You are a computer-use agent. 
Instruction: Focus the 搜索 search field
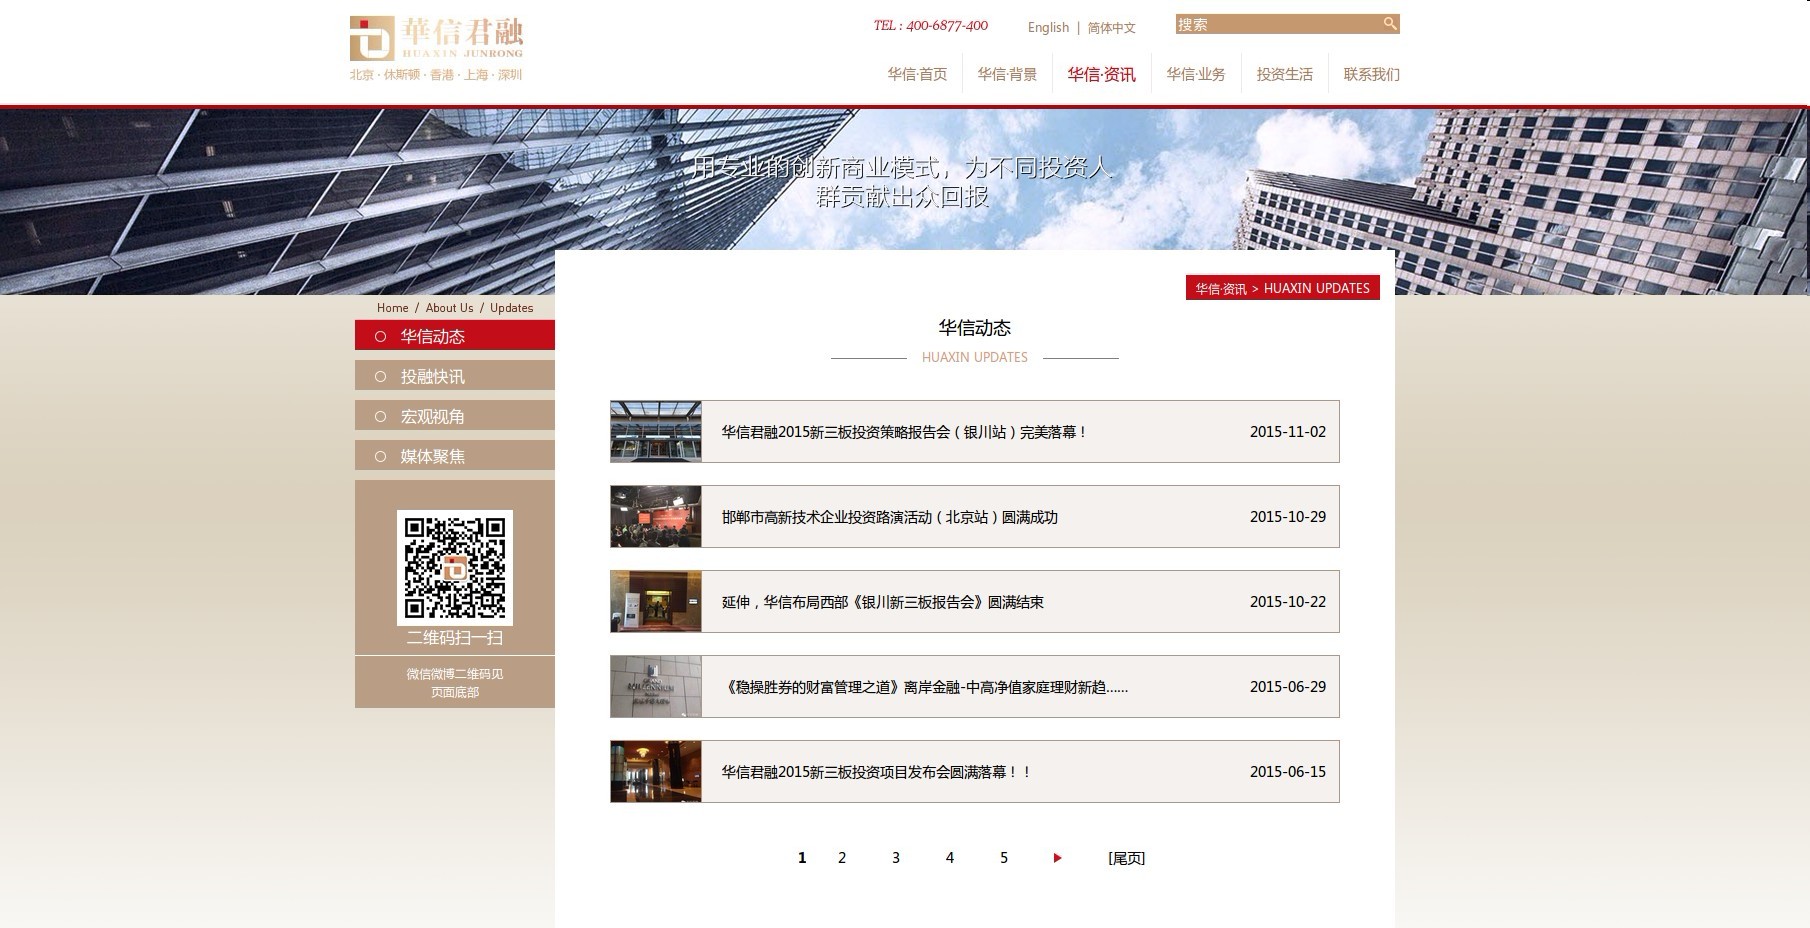tap(1278, 24)
